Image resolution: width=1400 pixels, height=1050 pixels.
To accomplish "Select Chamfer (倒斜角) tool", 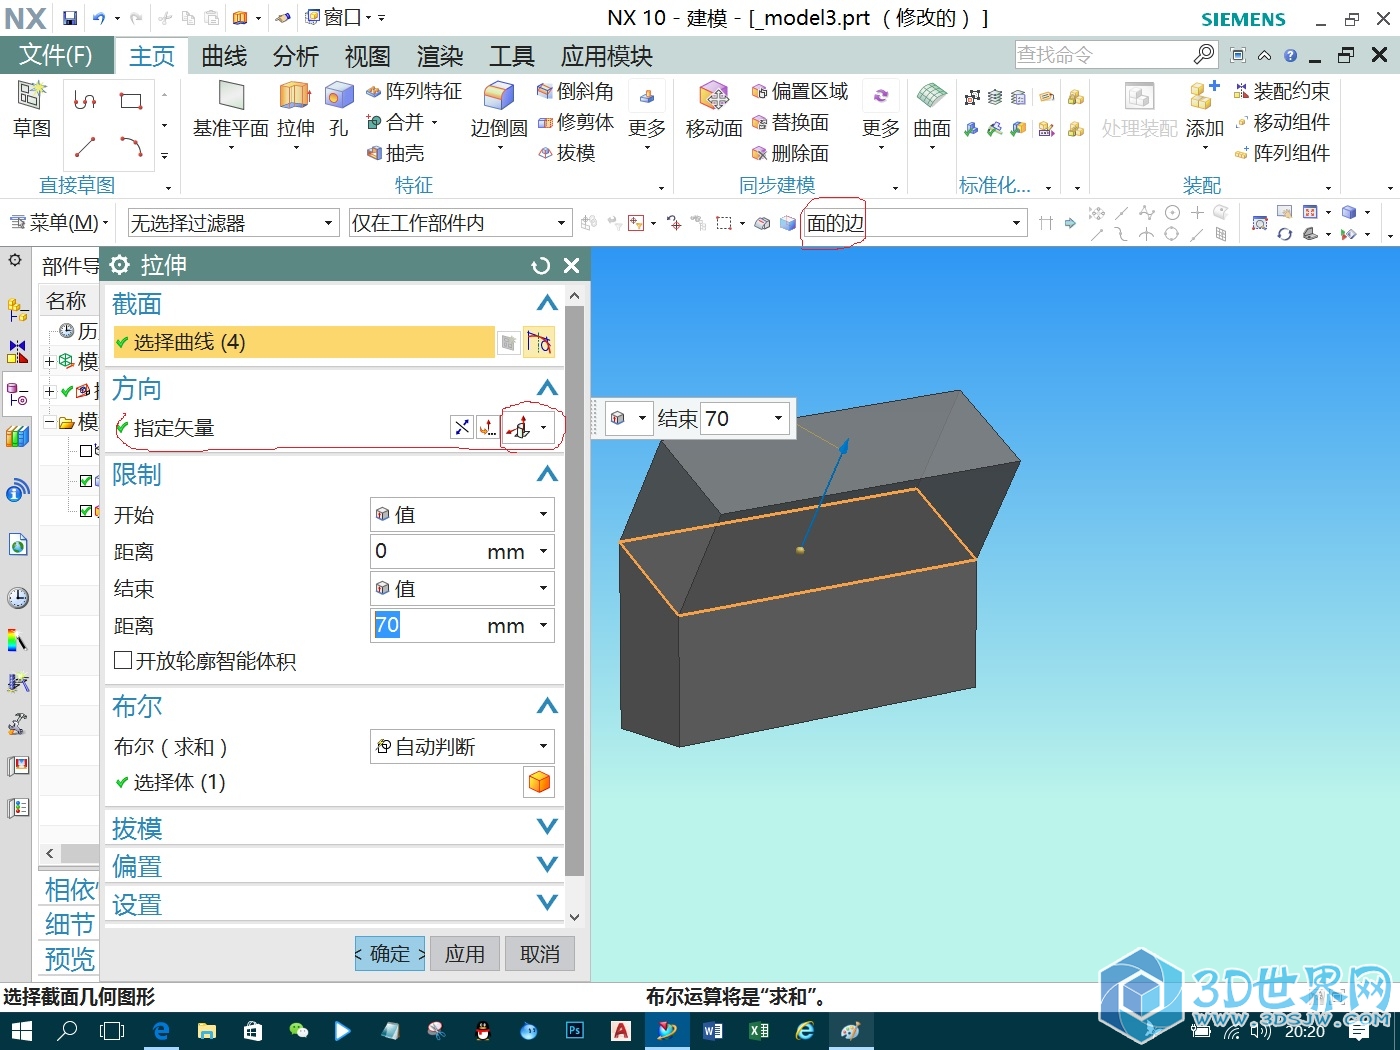I will click(x=575, y=91).
